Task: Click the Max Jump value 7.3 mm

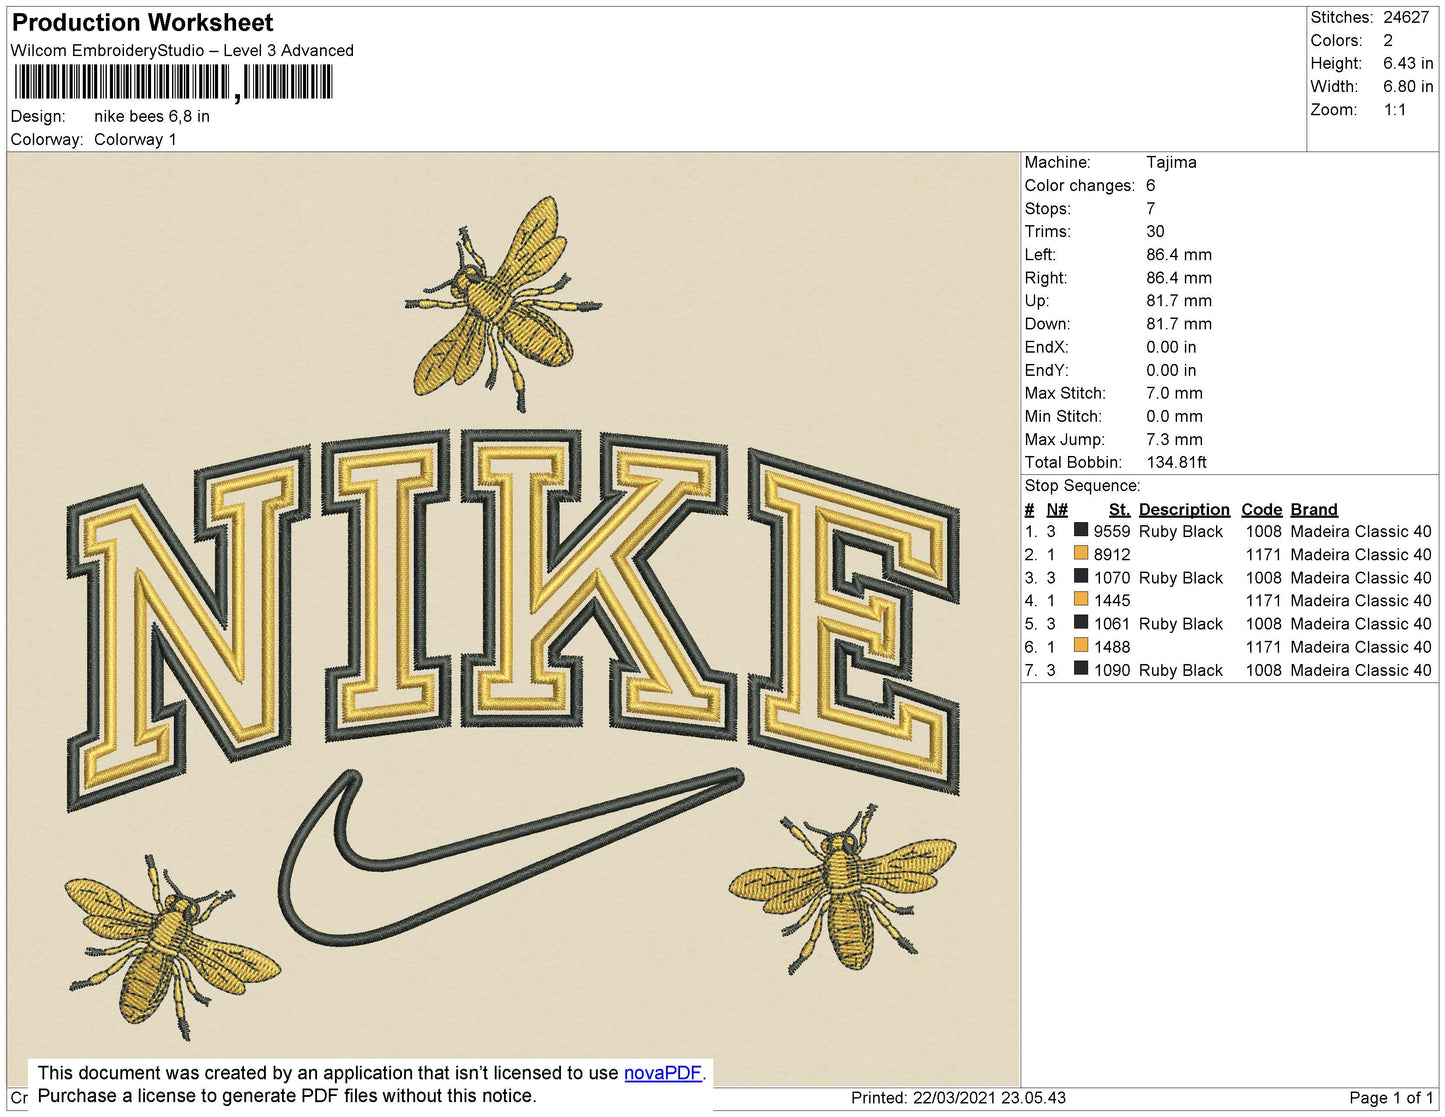Action: pyautogui.click(x=1174, y=440)
